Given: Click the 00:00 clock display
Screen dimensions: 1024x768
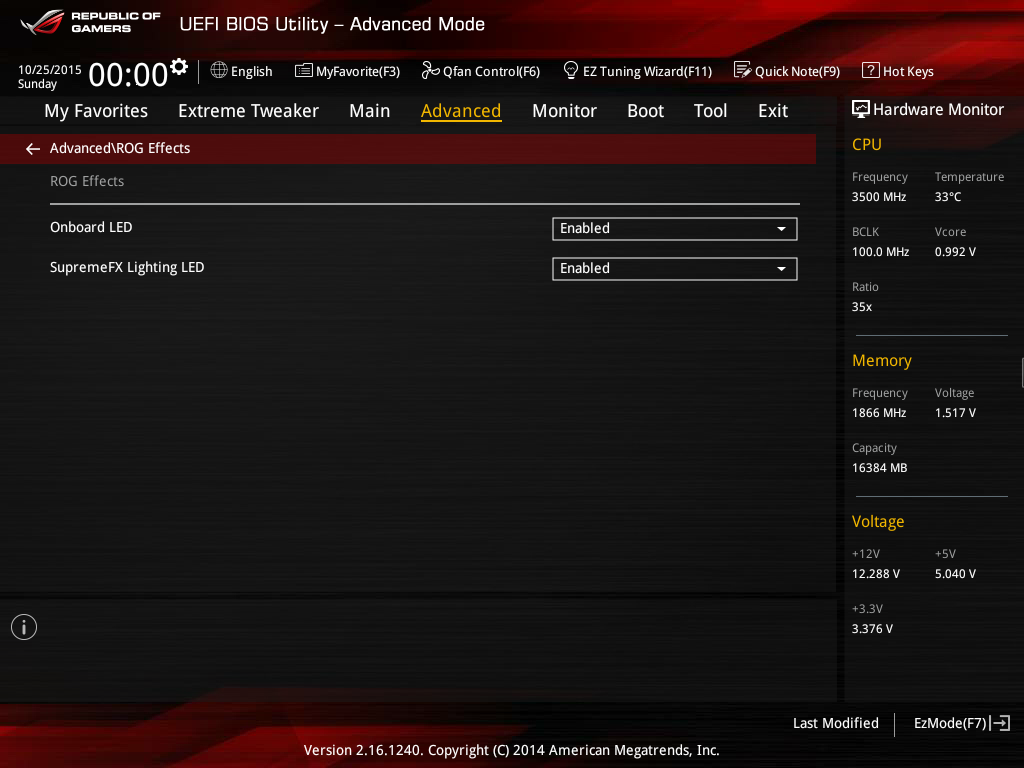Looking at the screenshot, I should click(128, 75).
